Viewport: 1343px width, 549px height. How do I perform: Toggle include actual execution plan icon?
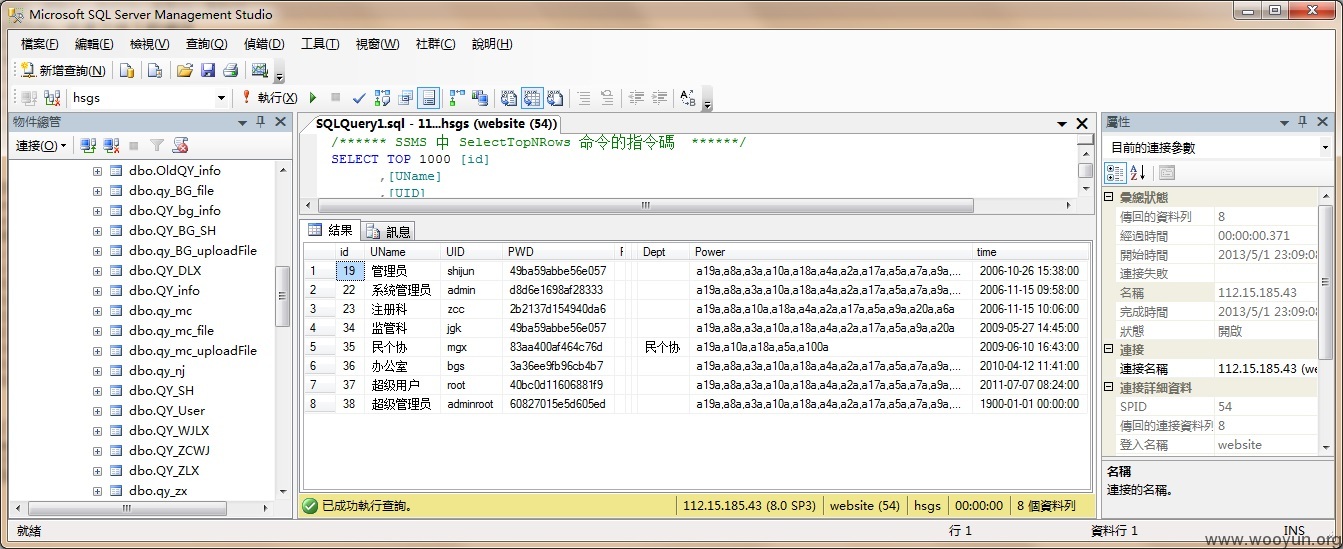click(457, 98)
